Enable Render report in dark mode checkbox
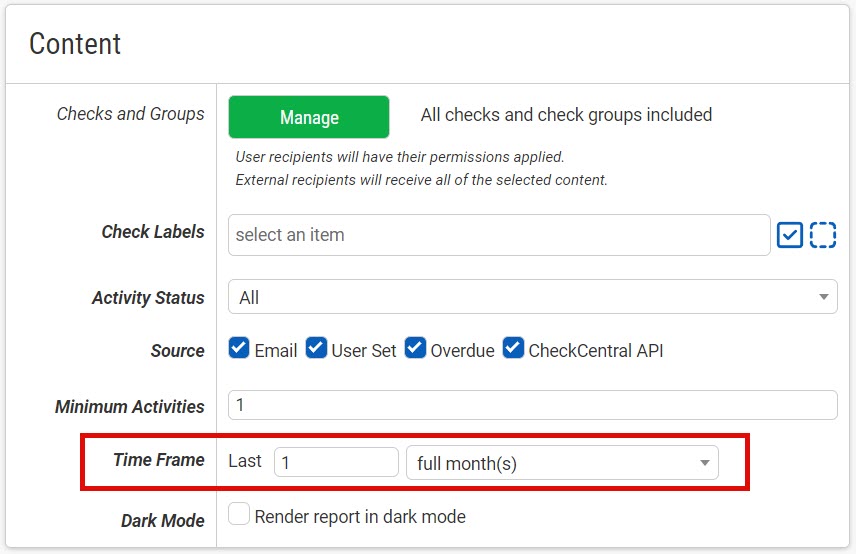The height and width of the screenshot is (554, 856). coord(239,515)
